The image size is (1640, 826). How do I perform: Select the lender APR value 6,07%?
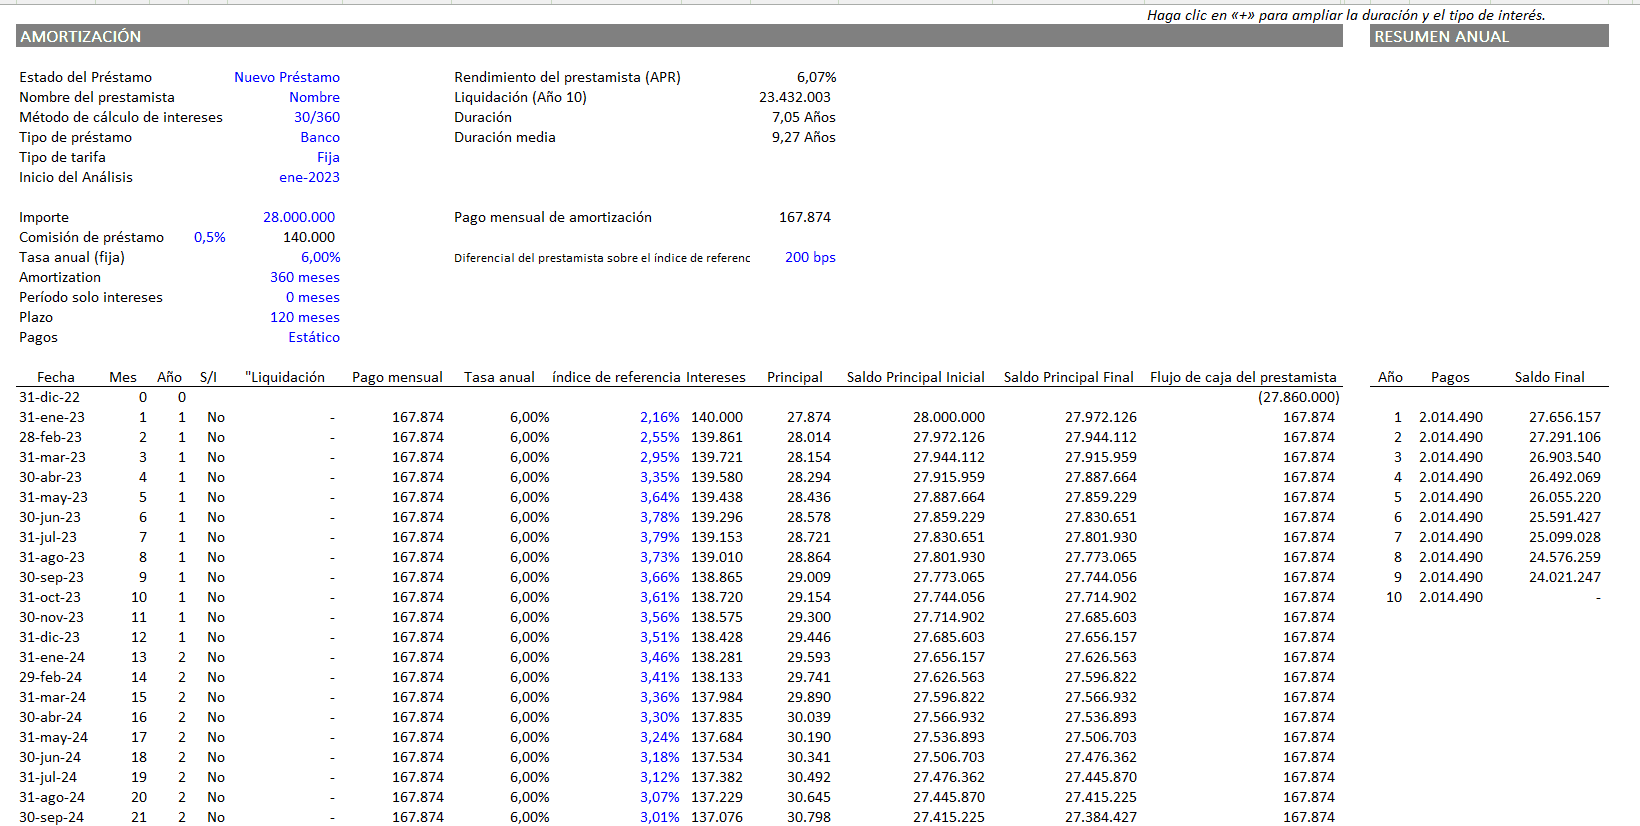pos(816,77)
